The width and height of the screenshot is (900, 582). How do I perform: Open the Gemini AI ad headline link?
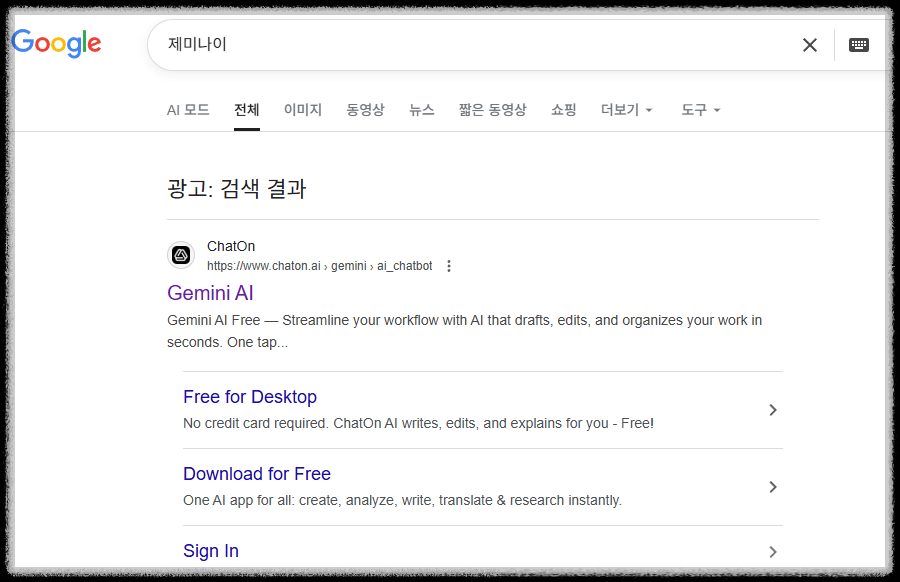(210, 293)
